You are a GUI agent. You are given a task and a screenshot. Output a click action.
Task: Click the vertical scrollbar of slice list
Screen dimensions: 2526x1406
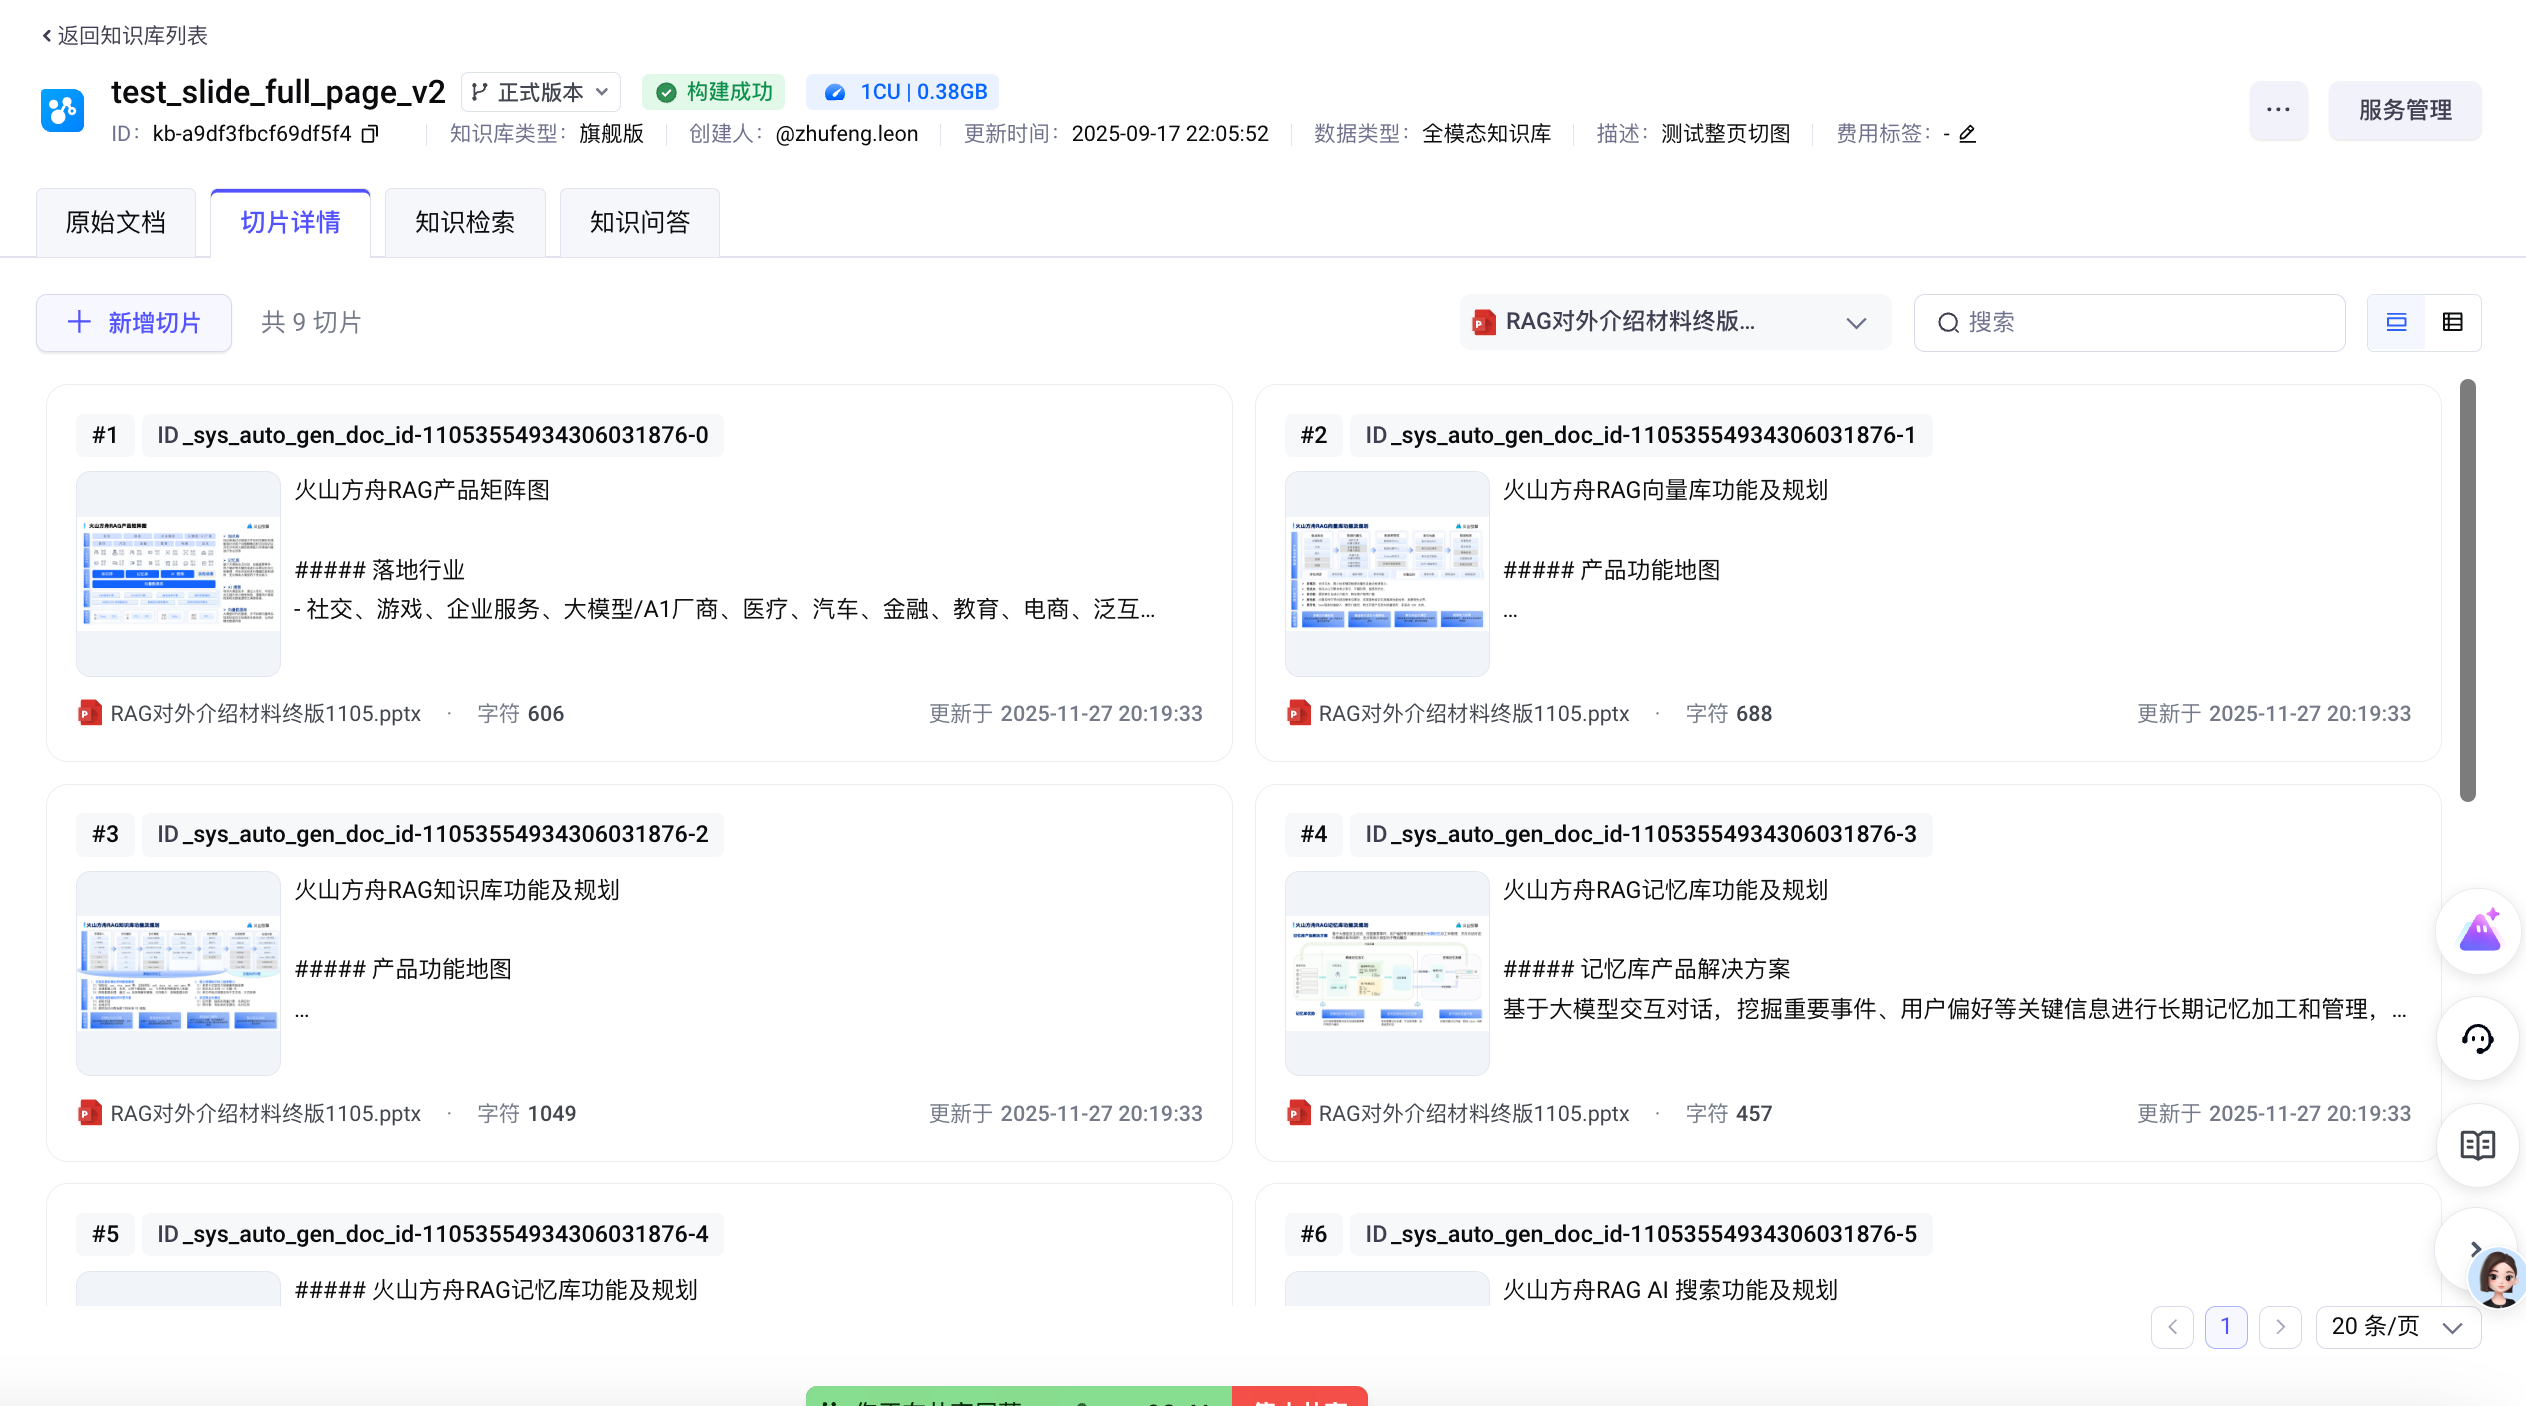(2468, 590)
